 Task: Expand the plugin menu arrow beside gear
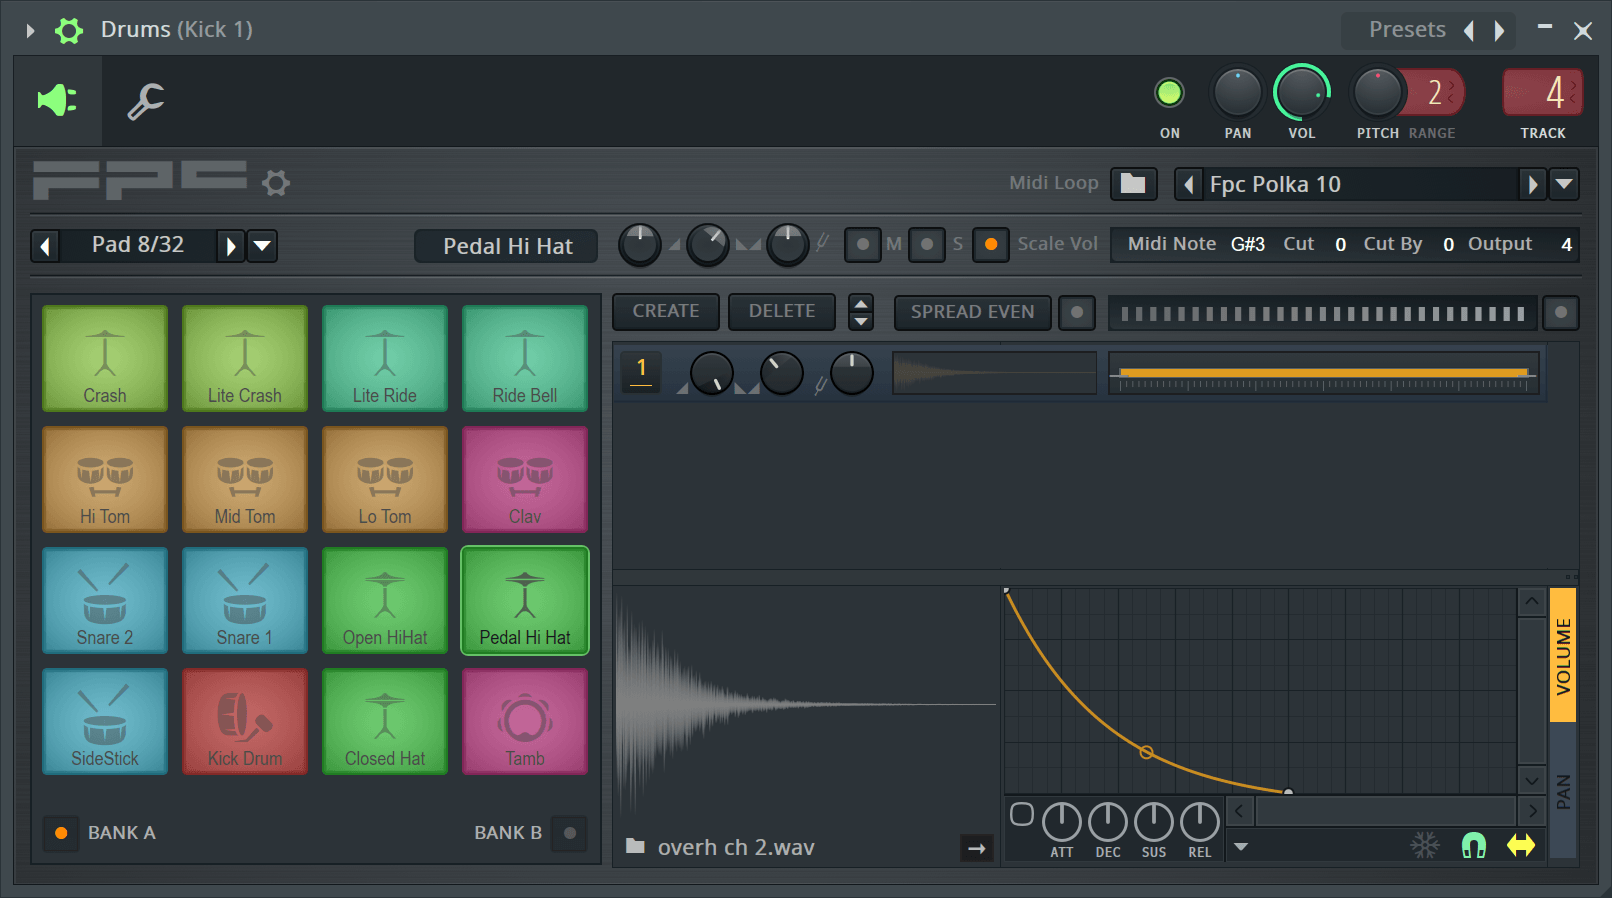click(x=30, y=31)
